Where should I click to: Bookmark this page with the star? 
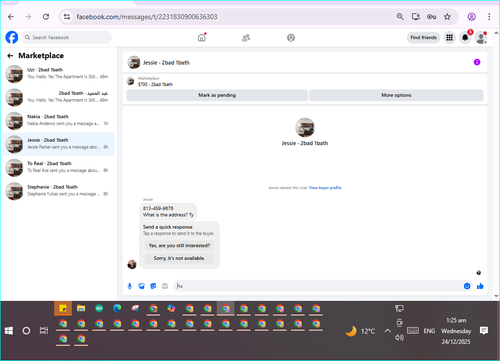point(447,17)
